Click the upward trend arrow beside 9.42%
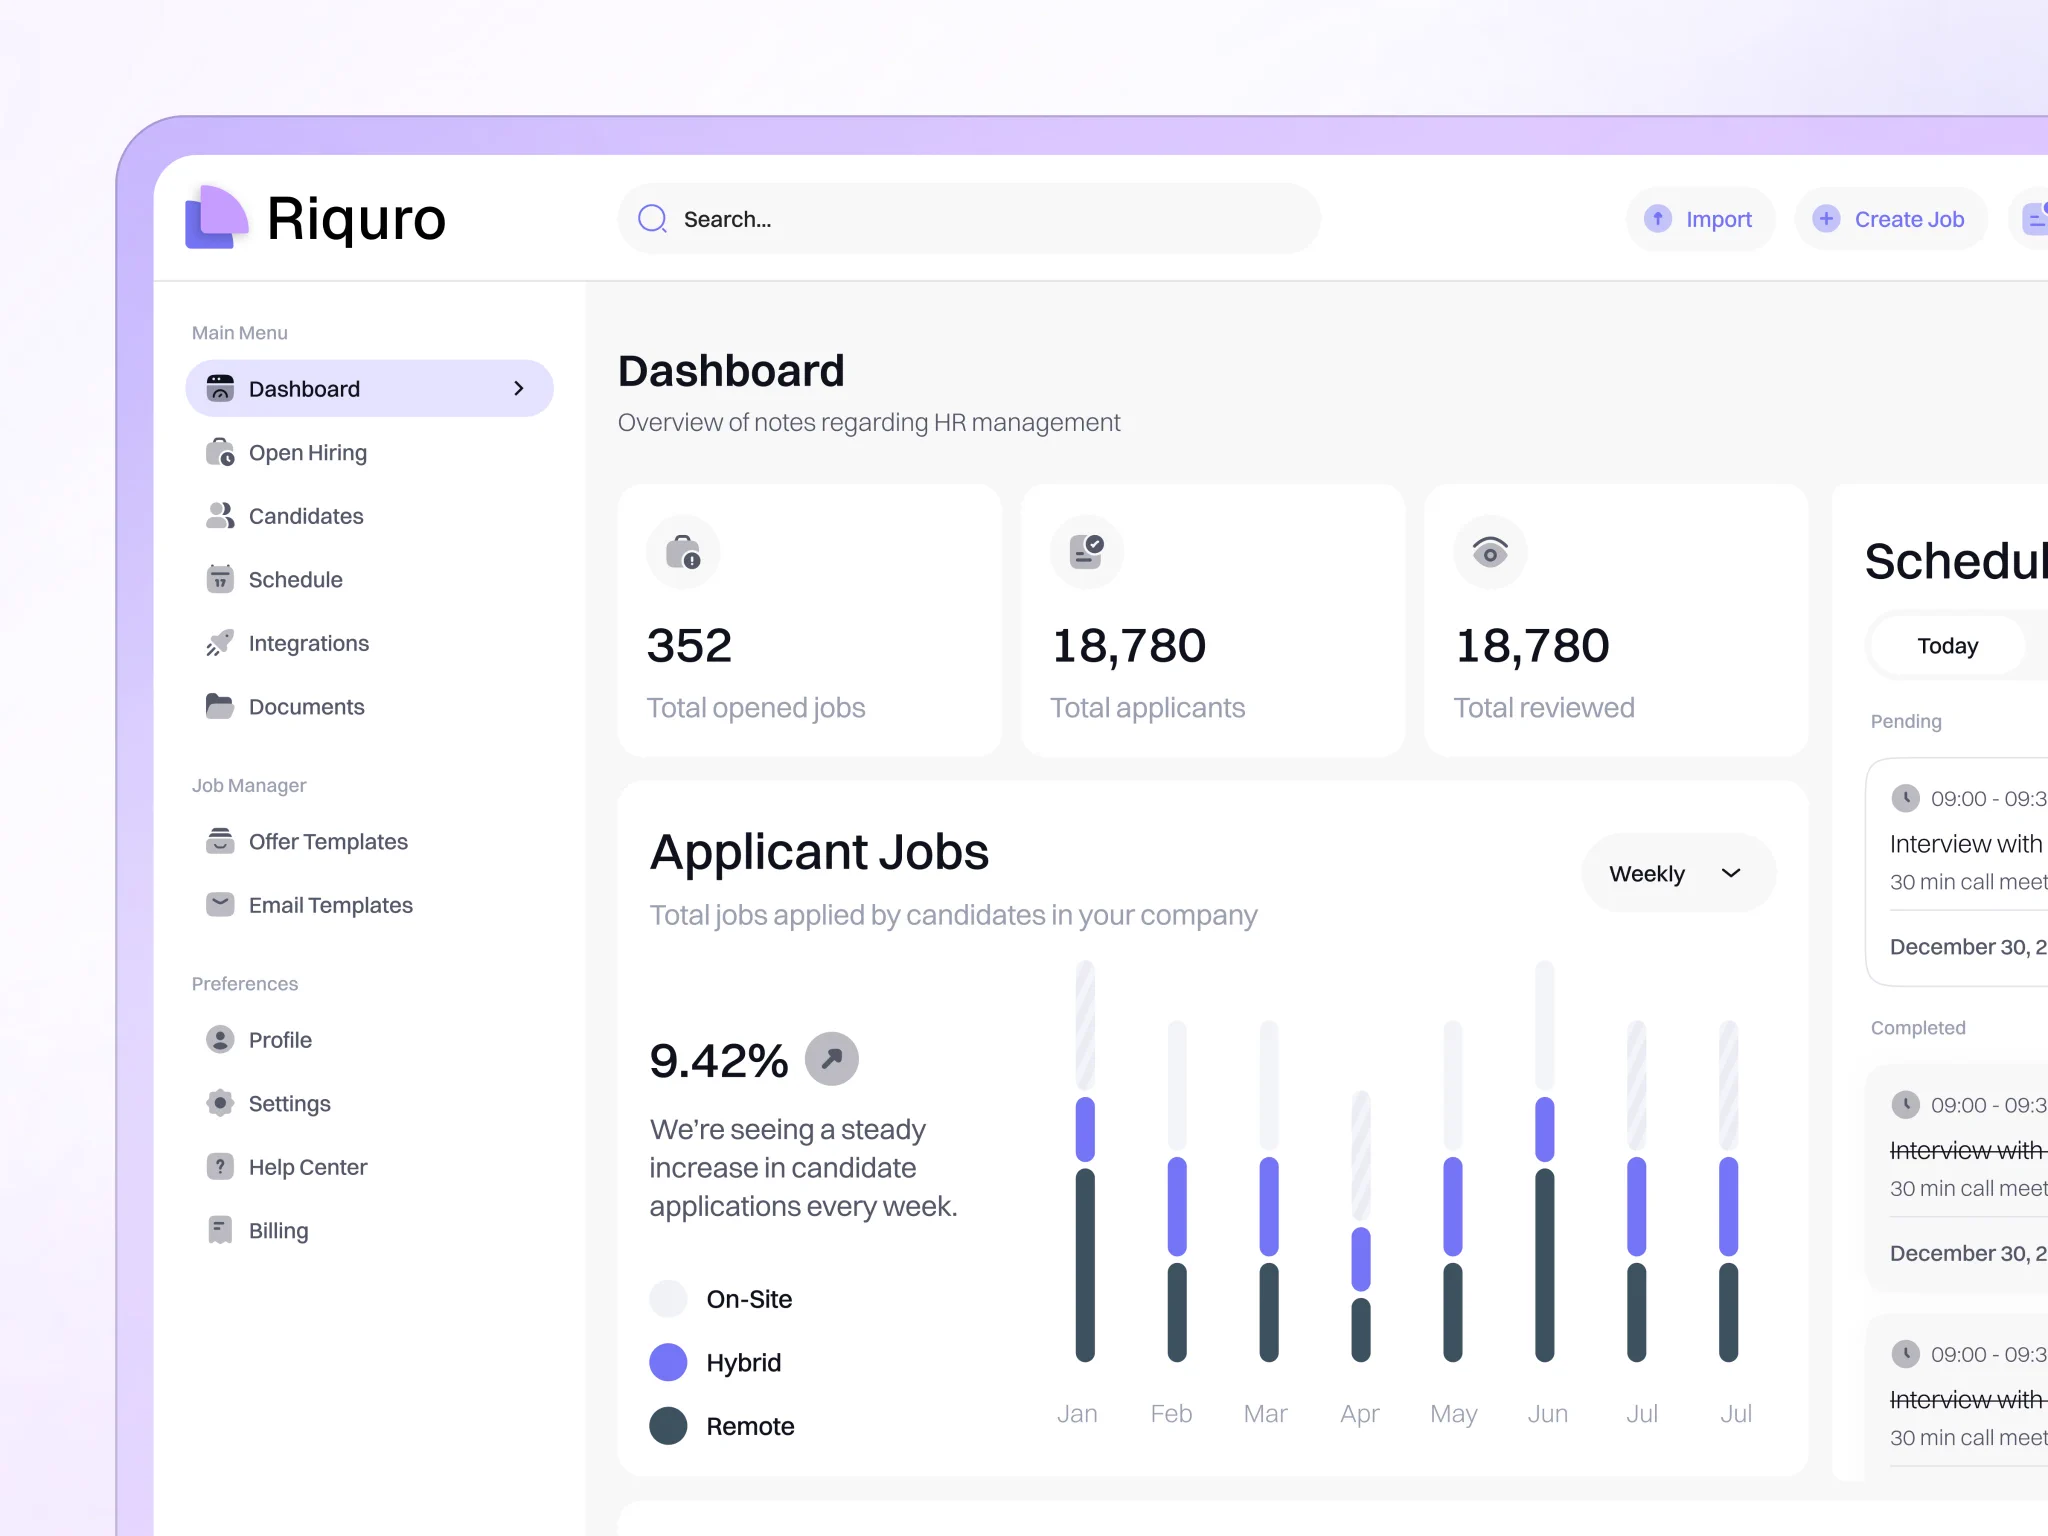2048x1536 pixels. pyautogui.click(x=832, y=1059)
